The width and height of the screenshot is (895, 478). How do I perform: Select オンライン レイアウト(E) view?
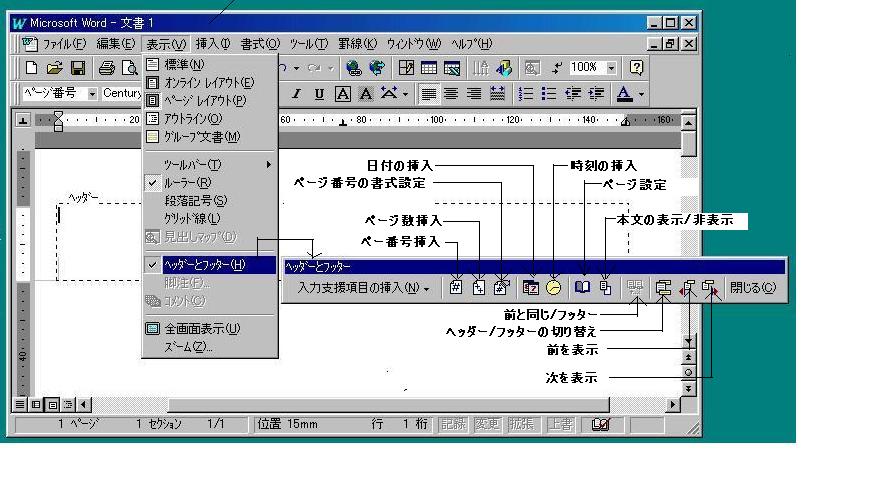(209, 83)
